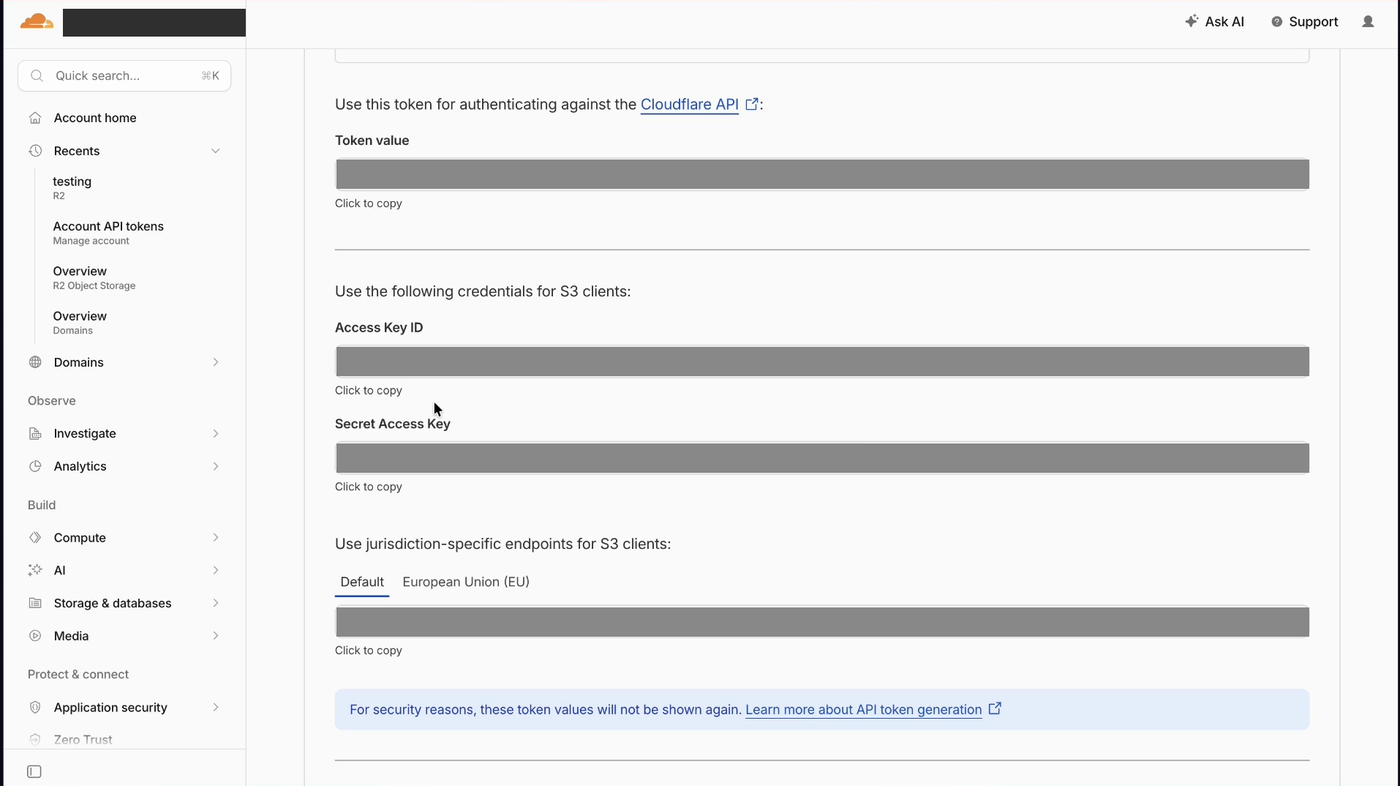
Task: Click the Analytics sidebar label
Action: click(x=80, y=466)
